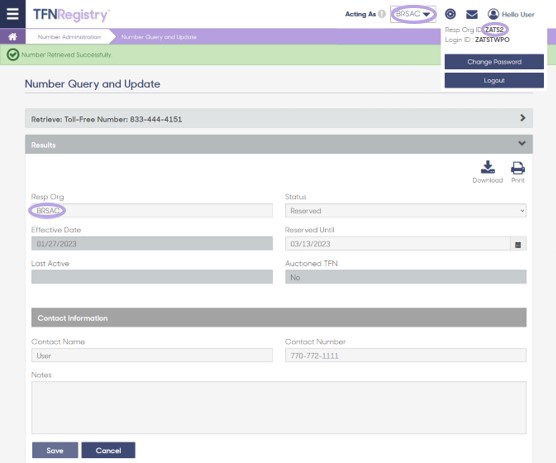Open the Status Reserved dropdown
The image size is (556, 463).
(406, 211)
